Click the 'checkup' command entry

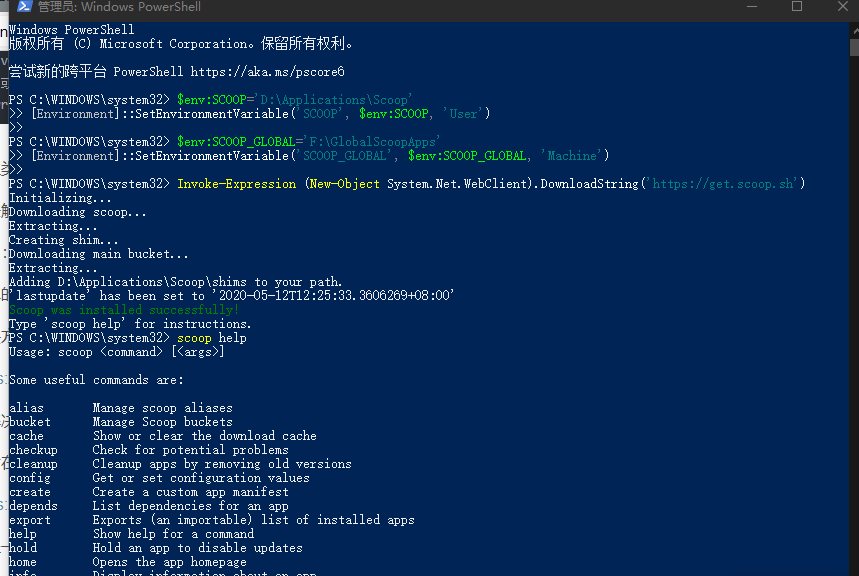[x=32, y=449]
